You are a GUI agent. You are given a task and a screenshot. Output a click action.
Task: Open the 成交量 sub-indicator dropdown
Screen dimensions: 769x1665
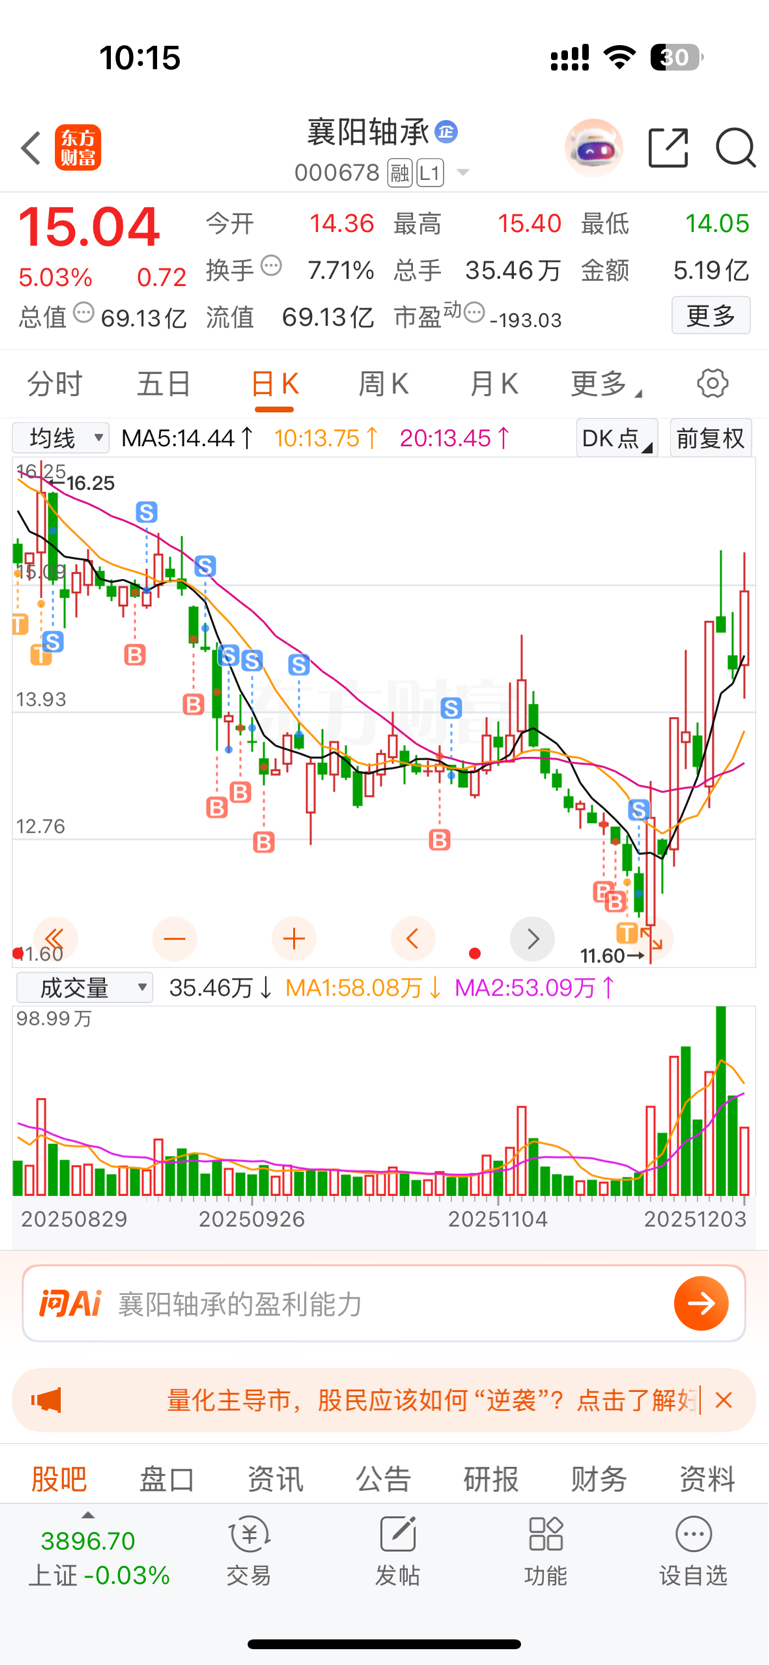[84, 988]
